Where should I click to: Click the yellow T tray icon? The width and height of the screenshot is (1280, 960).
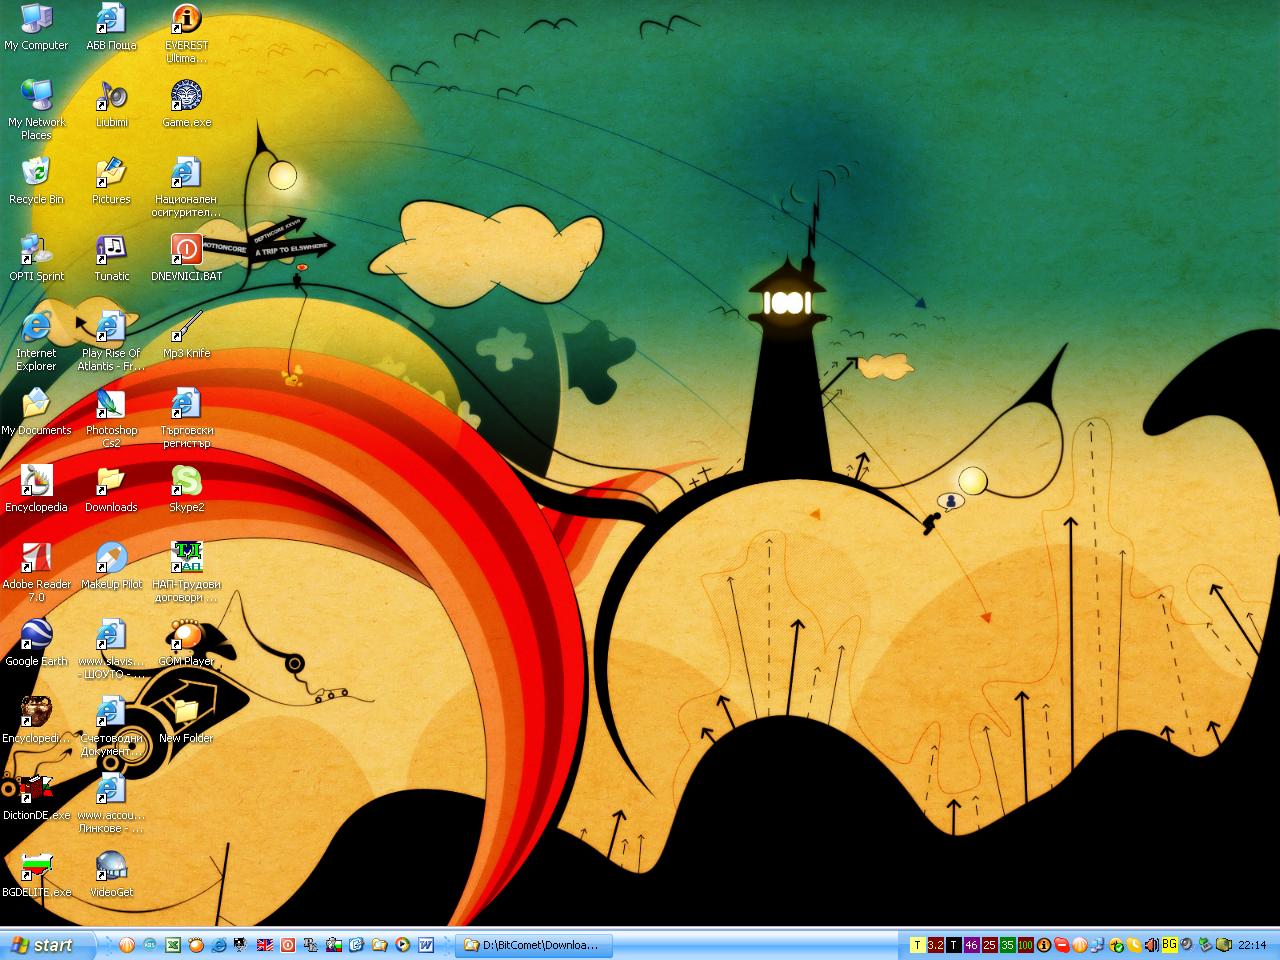coord(918,944)
